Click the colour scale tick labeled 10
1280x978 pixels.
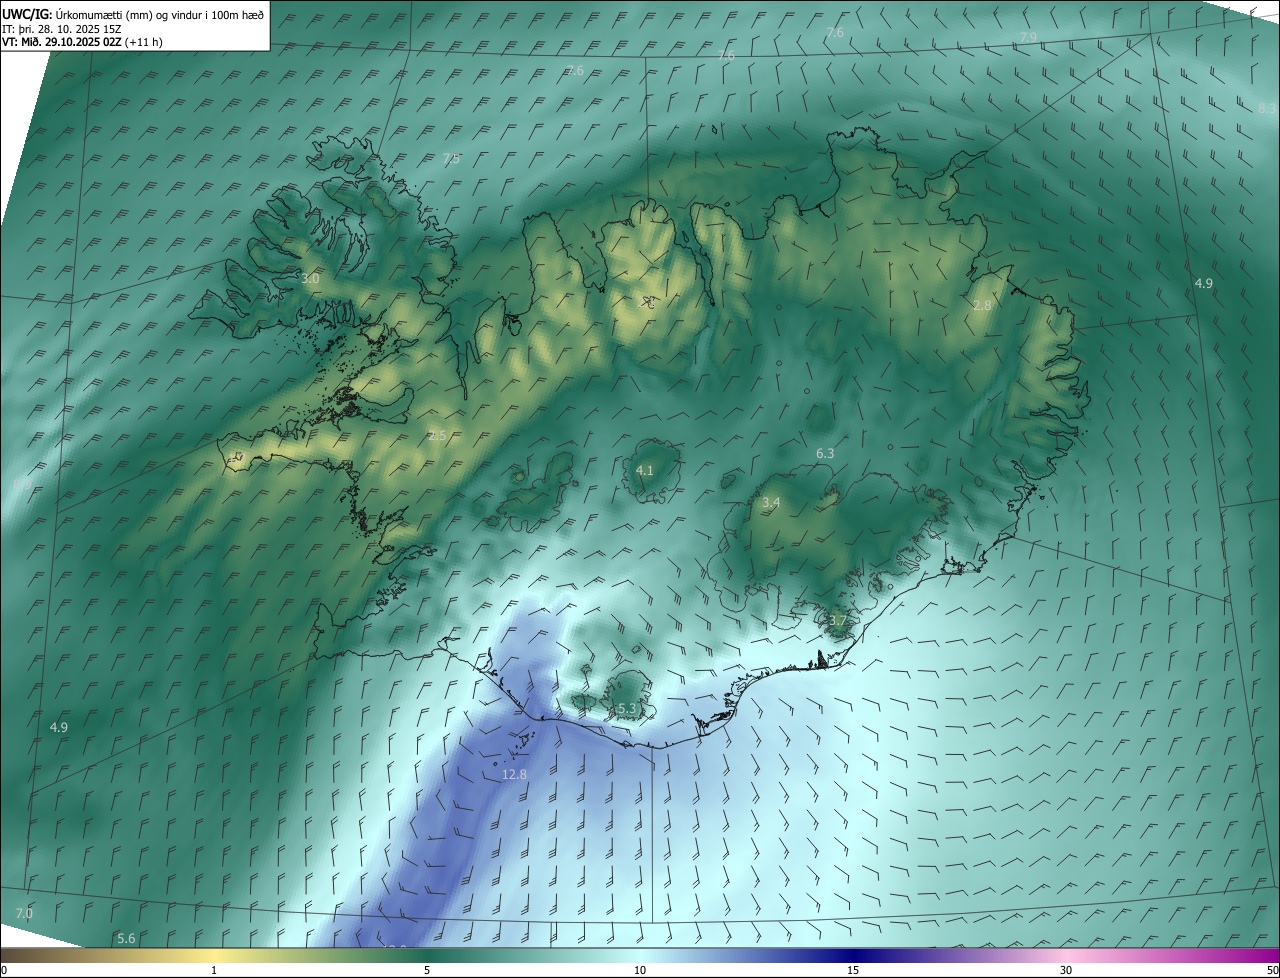640,970
